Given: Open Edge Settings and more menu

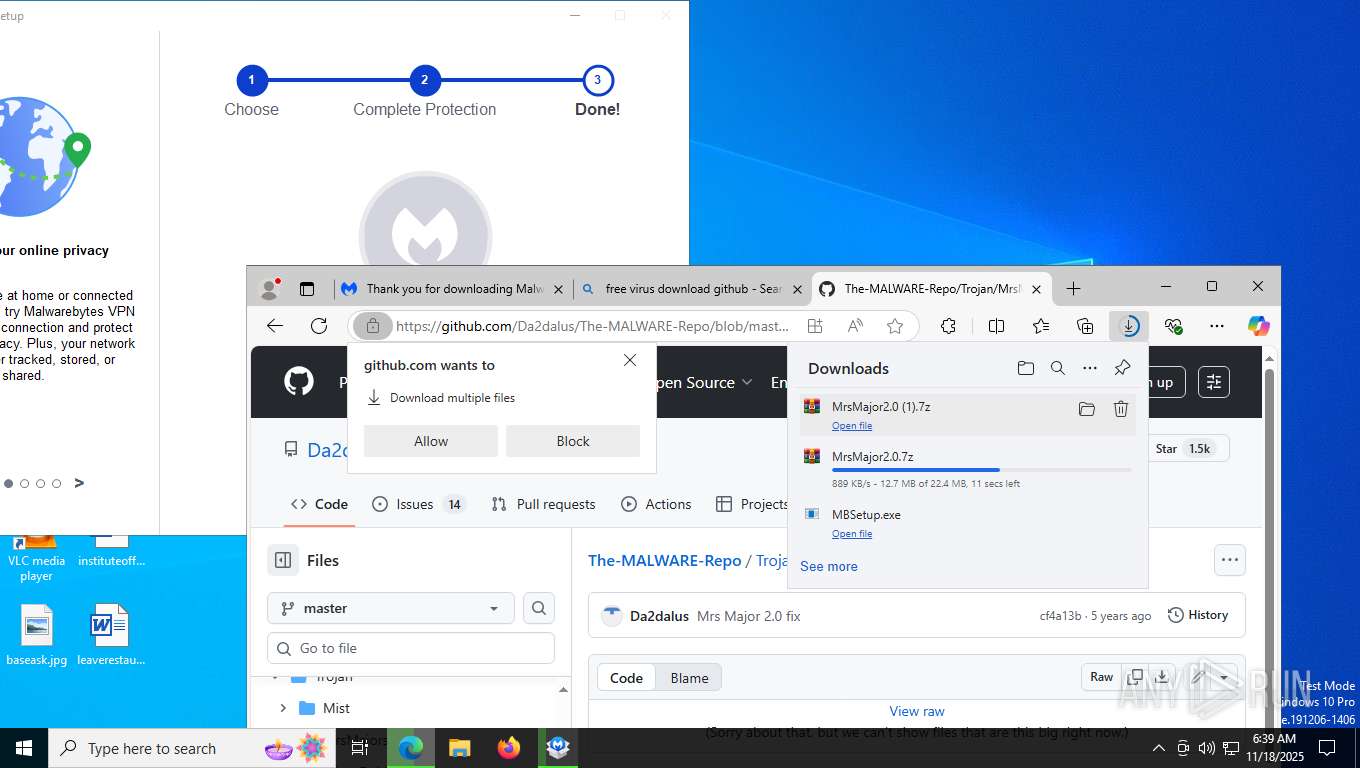Looking at the screenshot, I should pyautogui.click(x=1216, y=326).
